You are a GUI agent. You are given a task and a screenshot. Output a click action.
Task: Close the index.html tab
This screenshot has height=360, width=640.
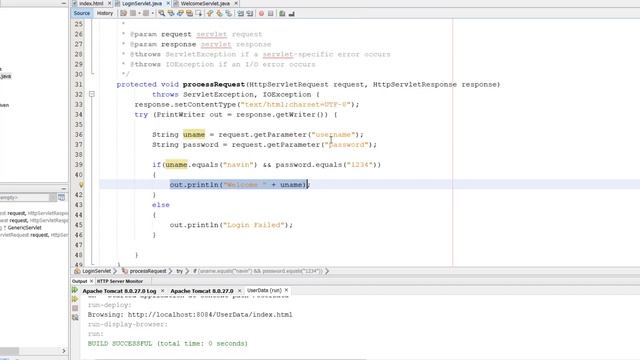(109, 3)
